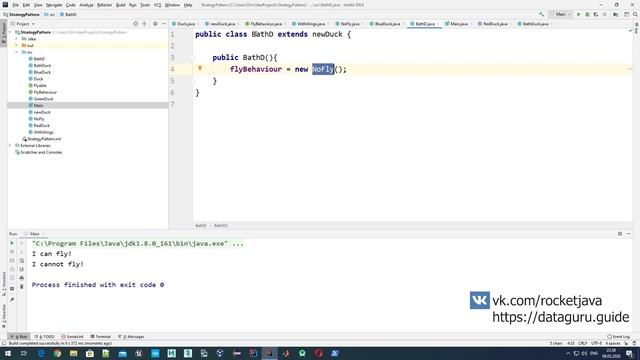The height and width of the screenshot is (360, 640).
Task: Collapse the src folder
Action: click(17, 52)
